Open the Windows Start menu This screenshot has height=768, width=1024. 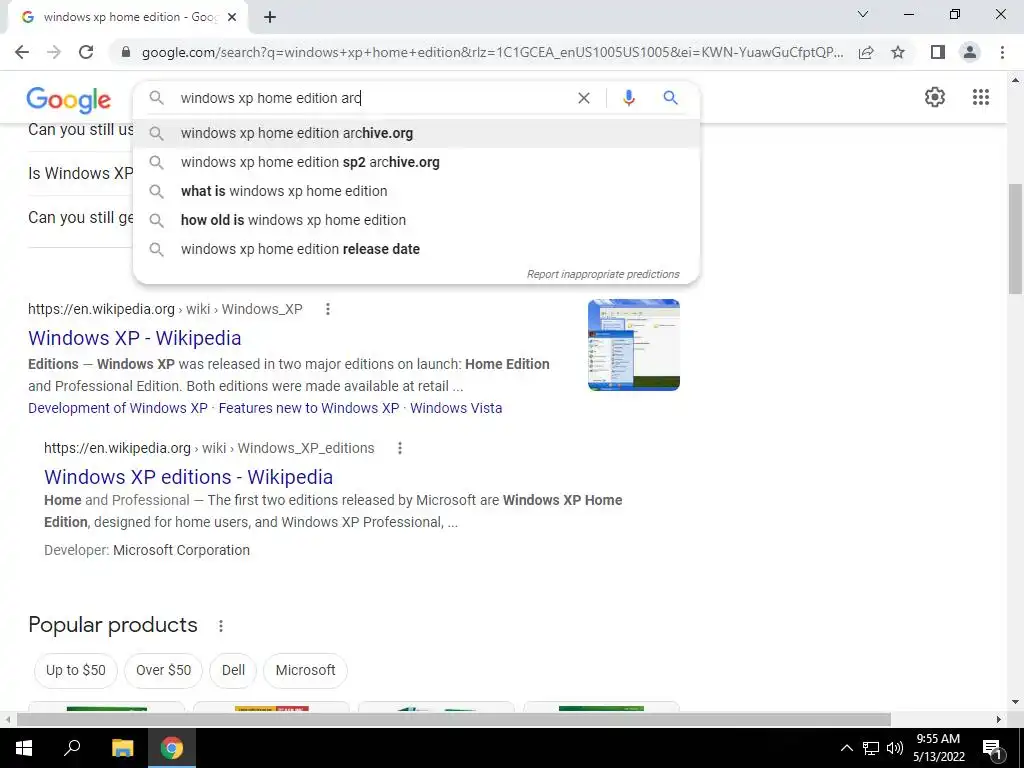tap(24, 748)
